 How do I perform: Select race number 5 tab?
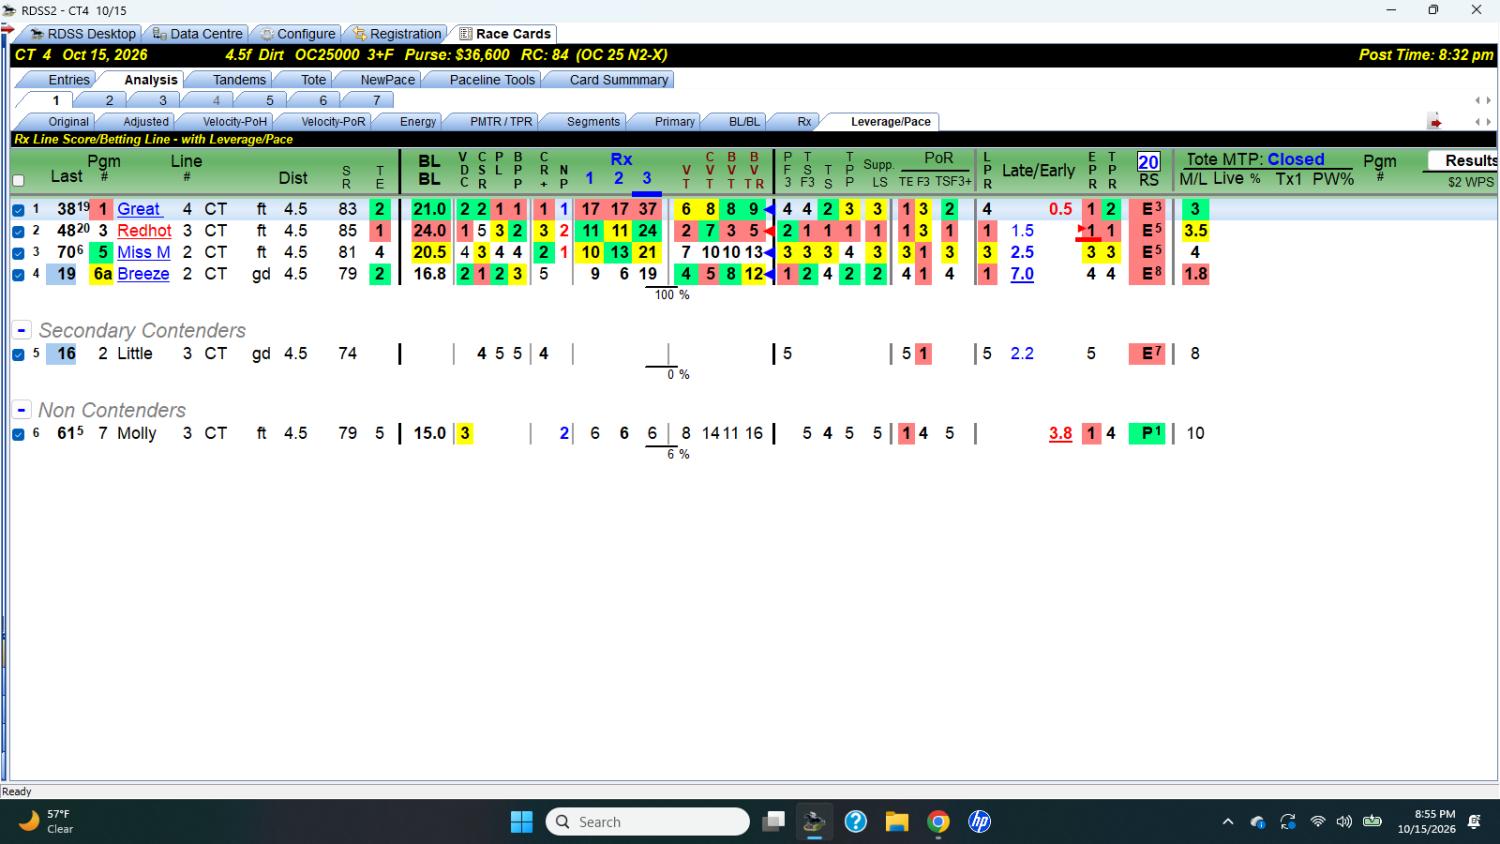pos(269,100)
